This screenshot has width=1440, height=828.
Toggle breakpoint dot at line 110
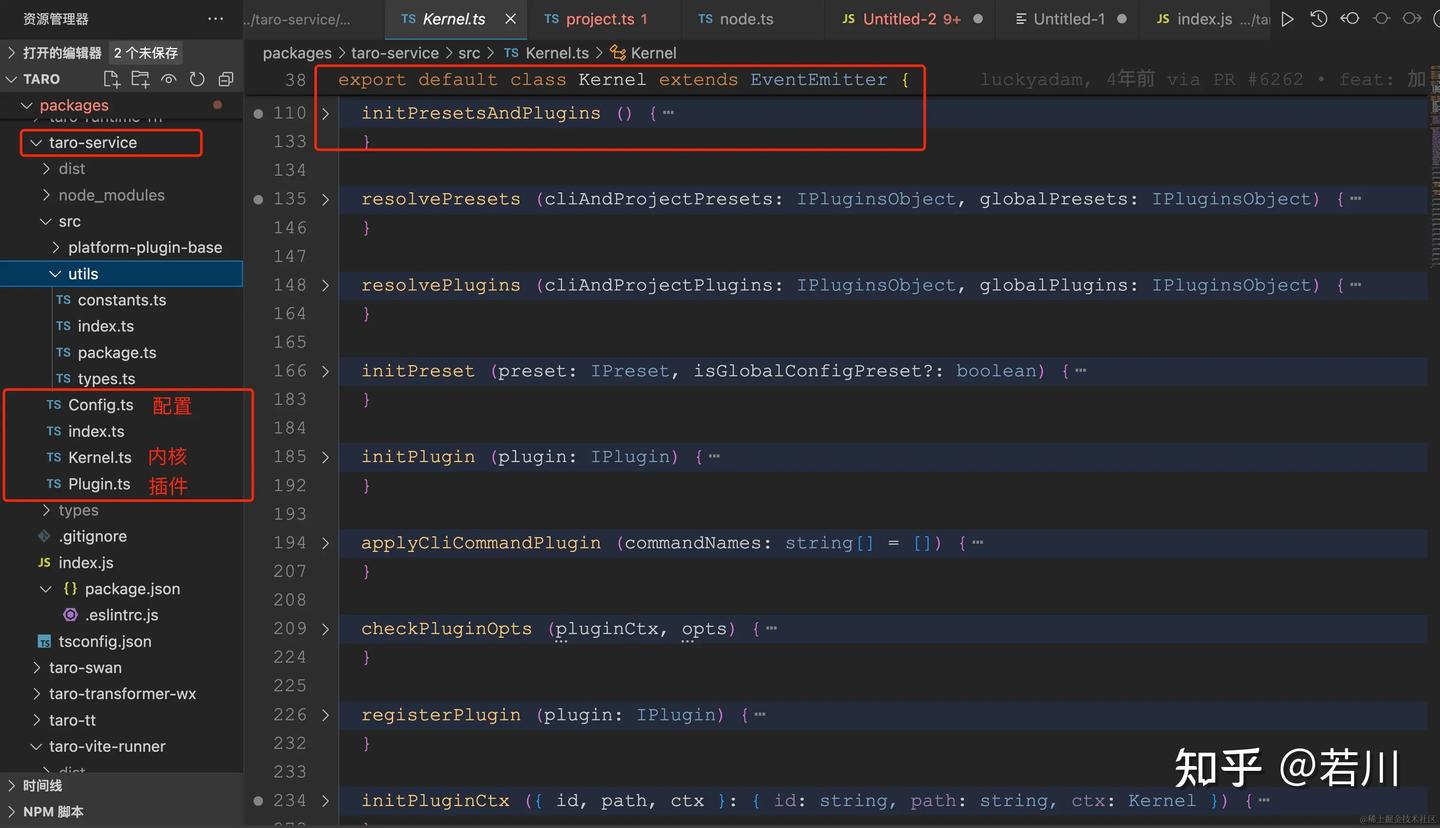click(258, 113)
